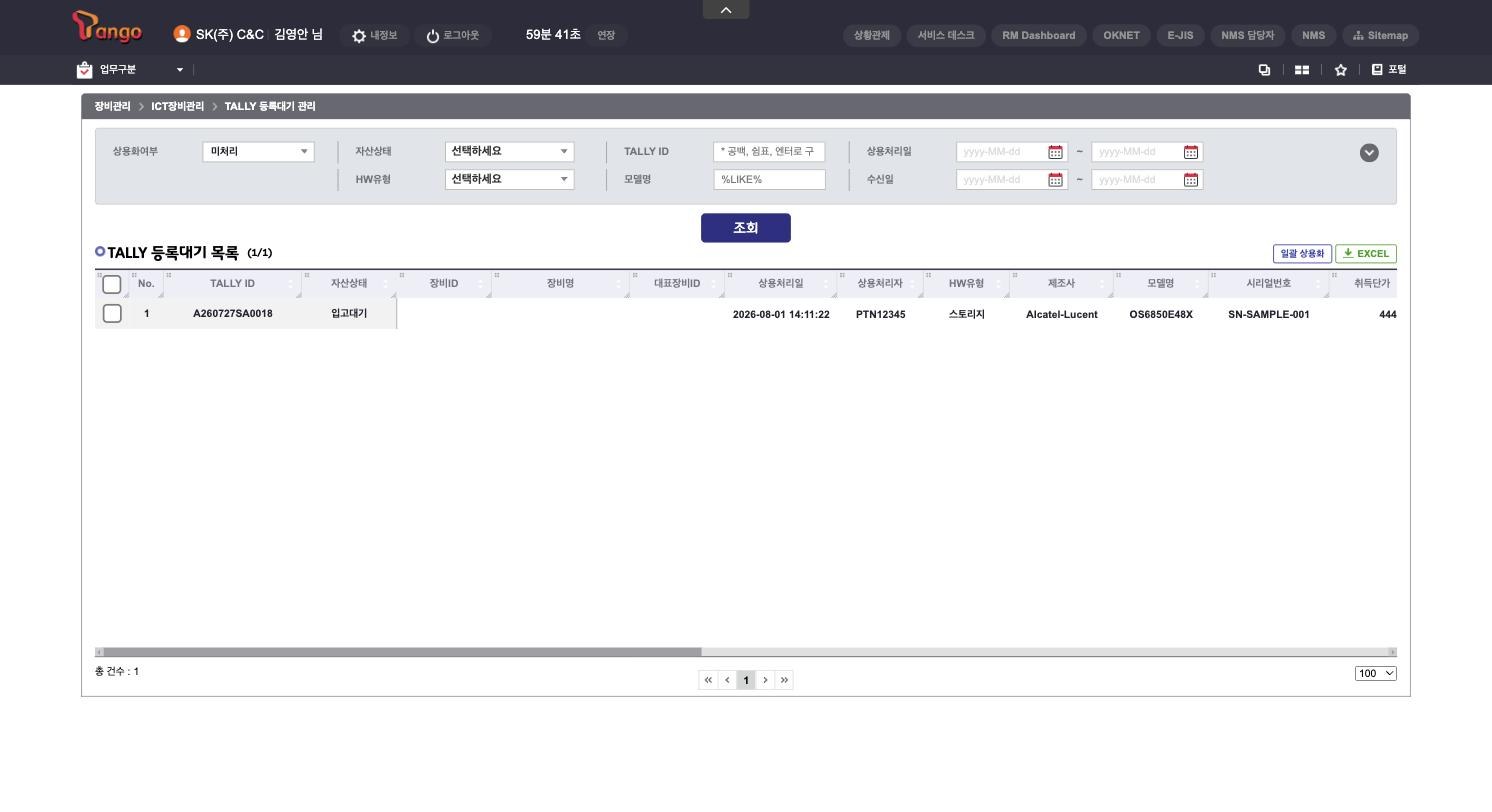Open the 상황관제 menu
The height and width of the screenshot is (812, 1492).
pyautogui.click(x=872, y=35)
